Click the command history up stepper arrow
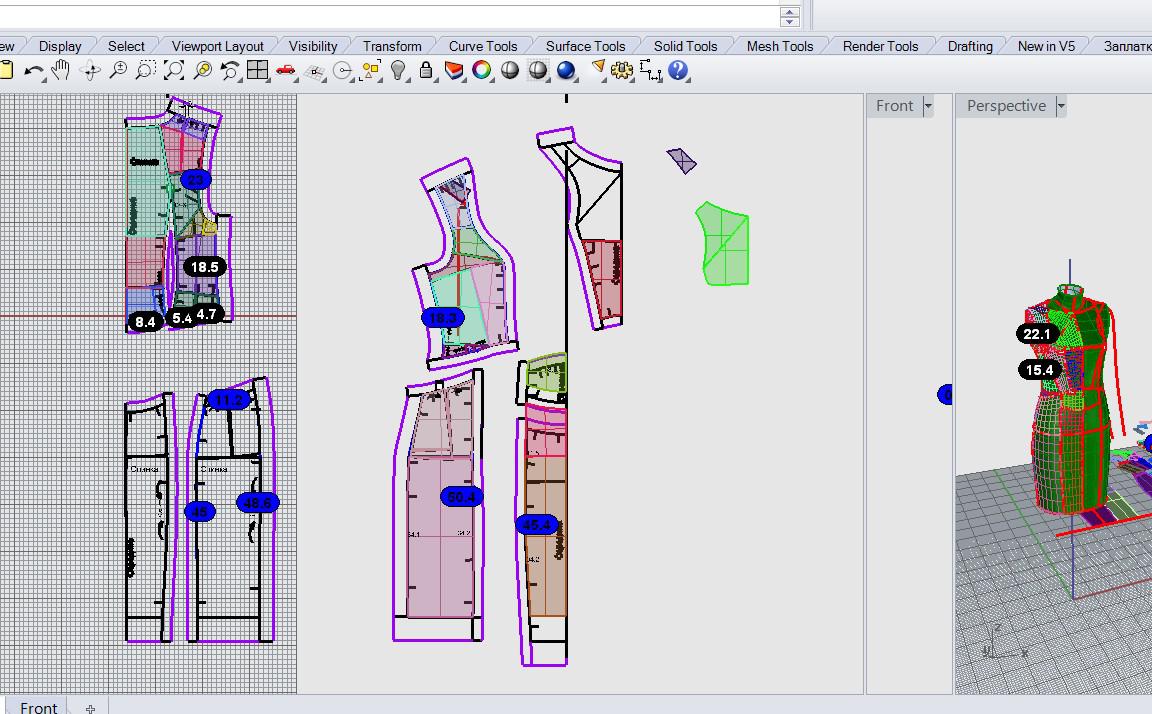The height and width of the screenshot is (714, 1152). pos(790,12)
